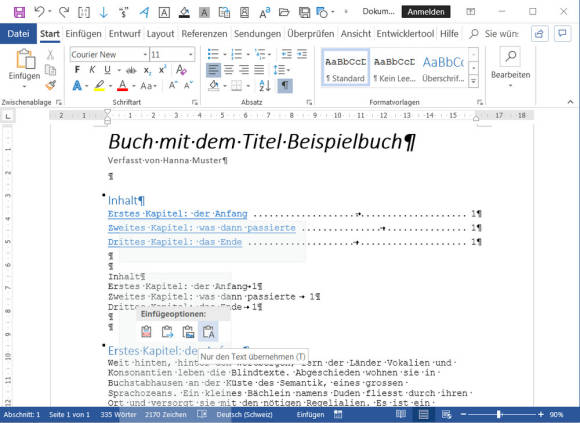Toggle italic formatting (K)

pos(92,70)
